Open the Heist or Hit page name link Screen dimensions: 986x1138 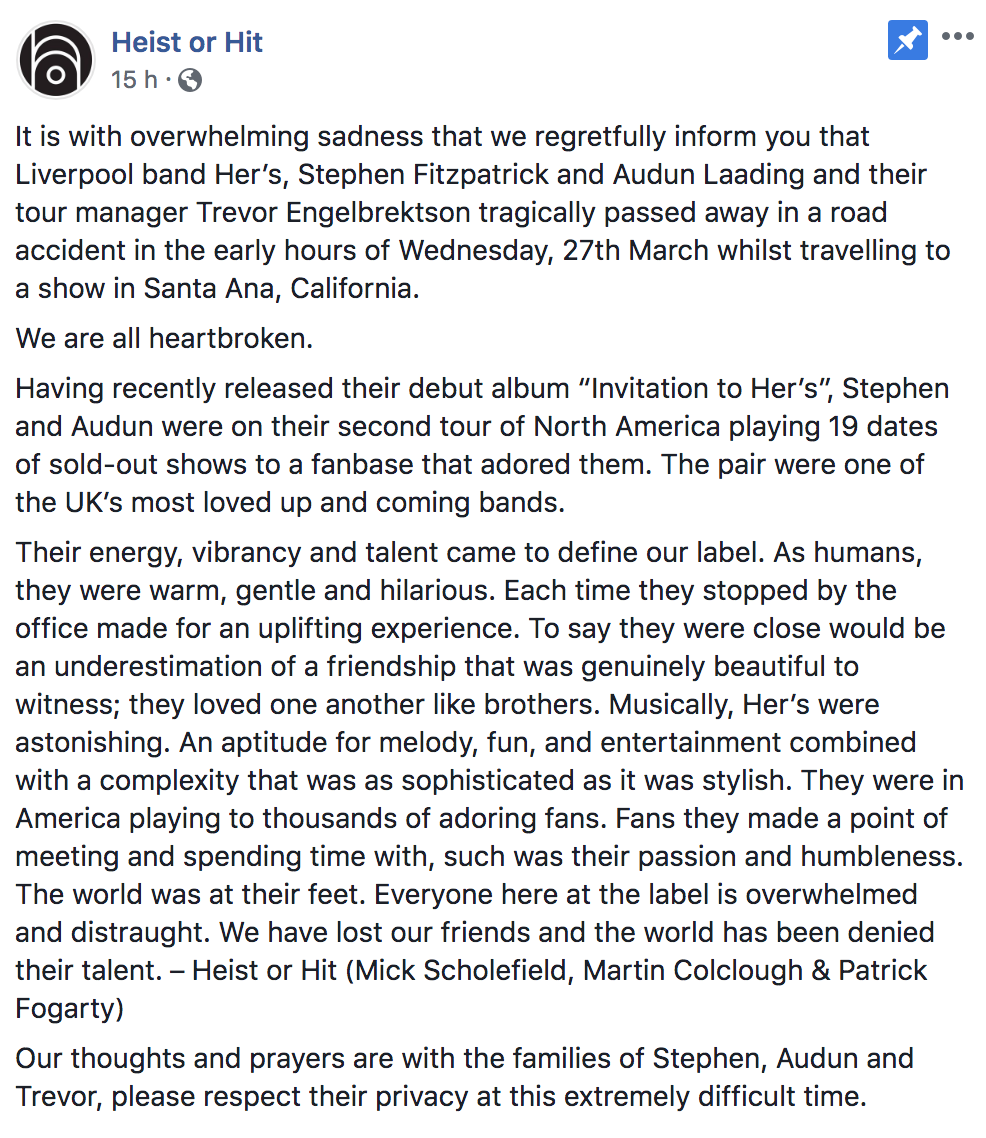187,42
